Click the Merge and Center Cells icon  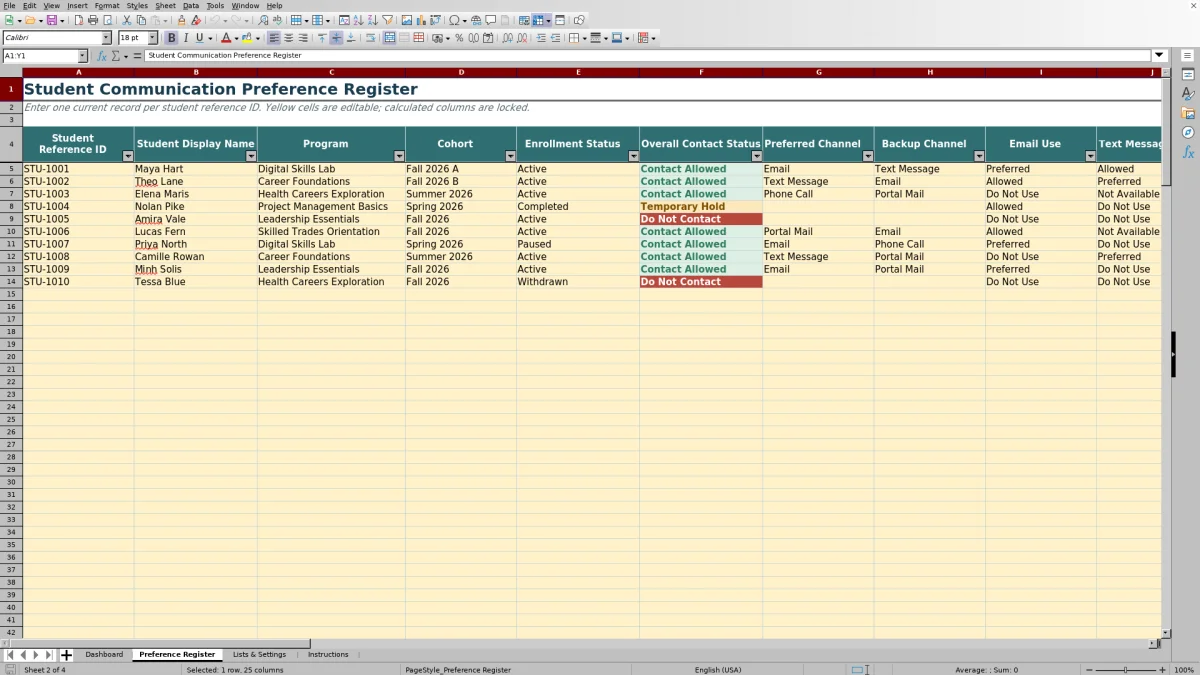390,38
